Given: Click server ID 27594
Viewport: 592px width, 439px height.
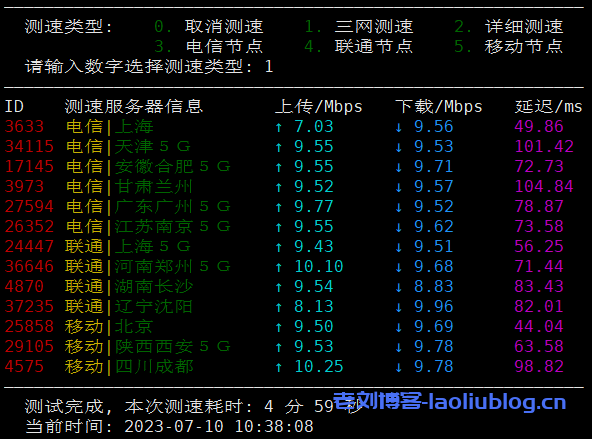Looking at the screenshot, I should coord(29,206).
